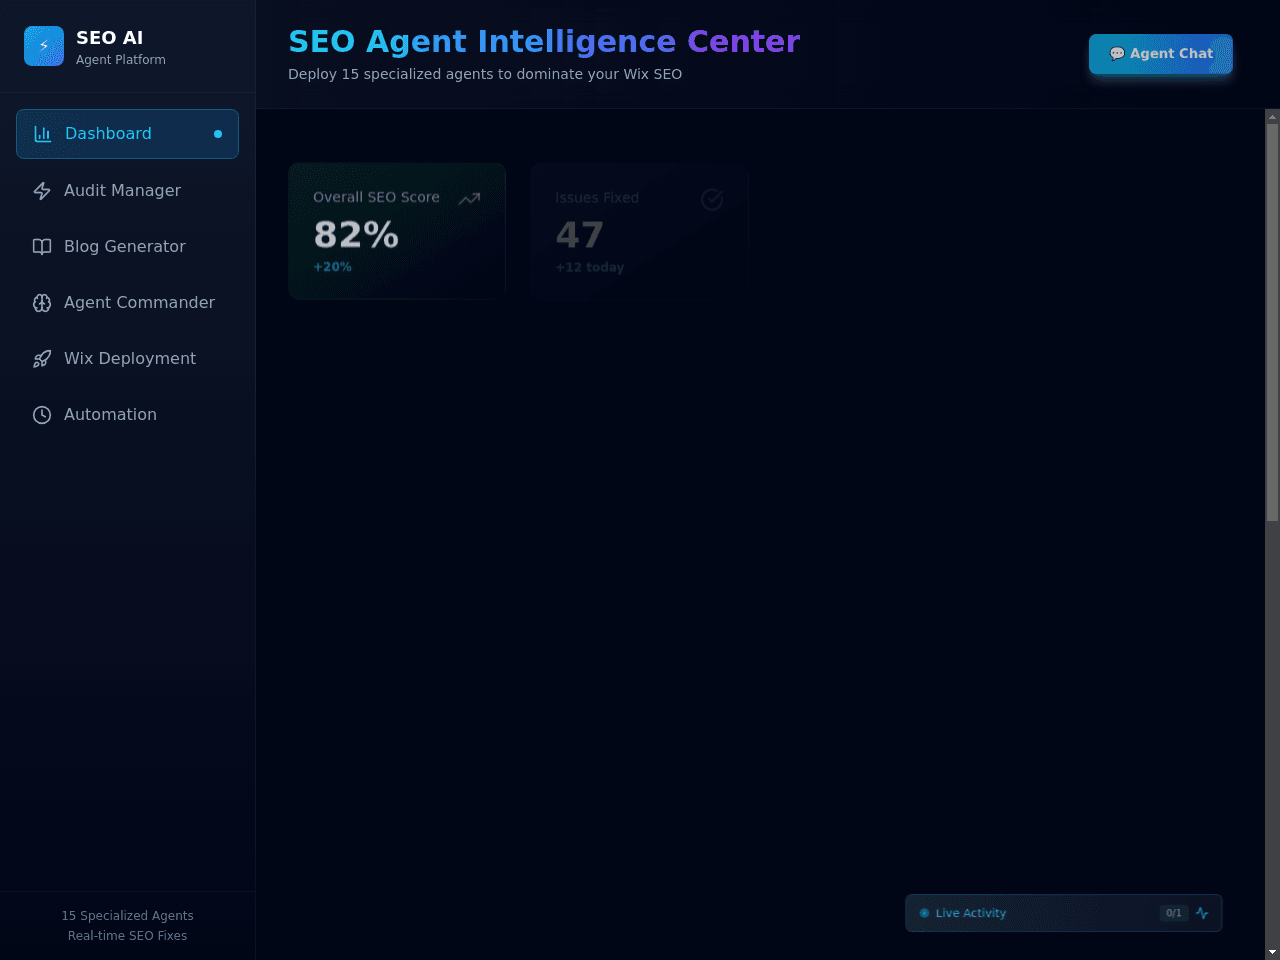Click the +12 today label
1280x960 pixels.
[x=590, y=267]
